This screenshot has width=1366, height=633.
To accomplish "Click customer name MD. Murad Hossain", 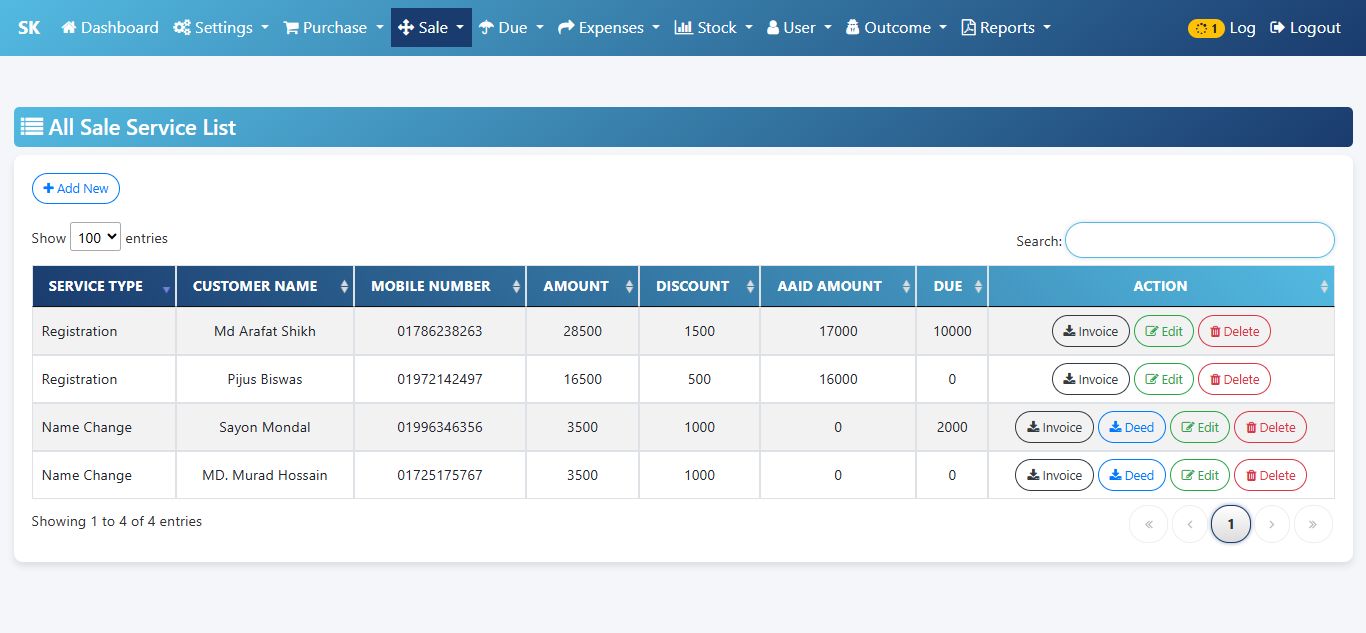I will point(265,475).
